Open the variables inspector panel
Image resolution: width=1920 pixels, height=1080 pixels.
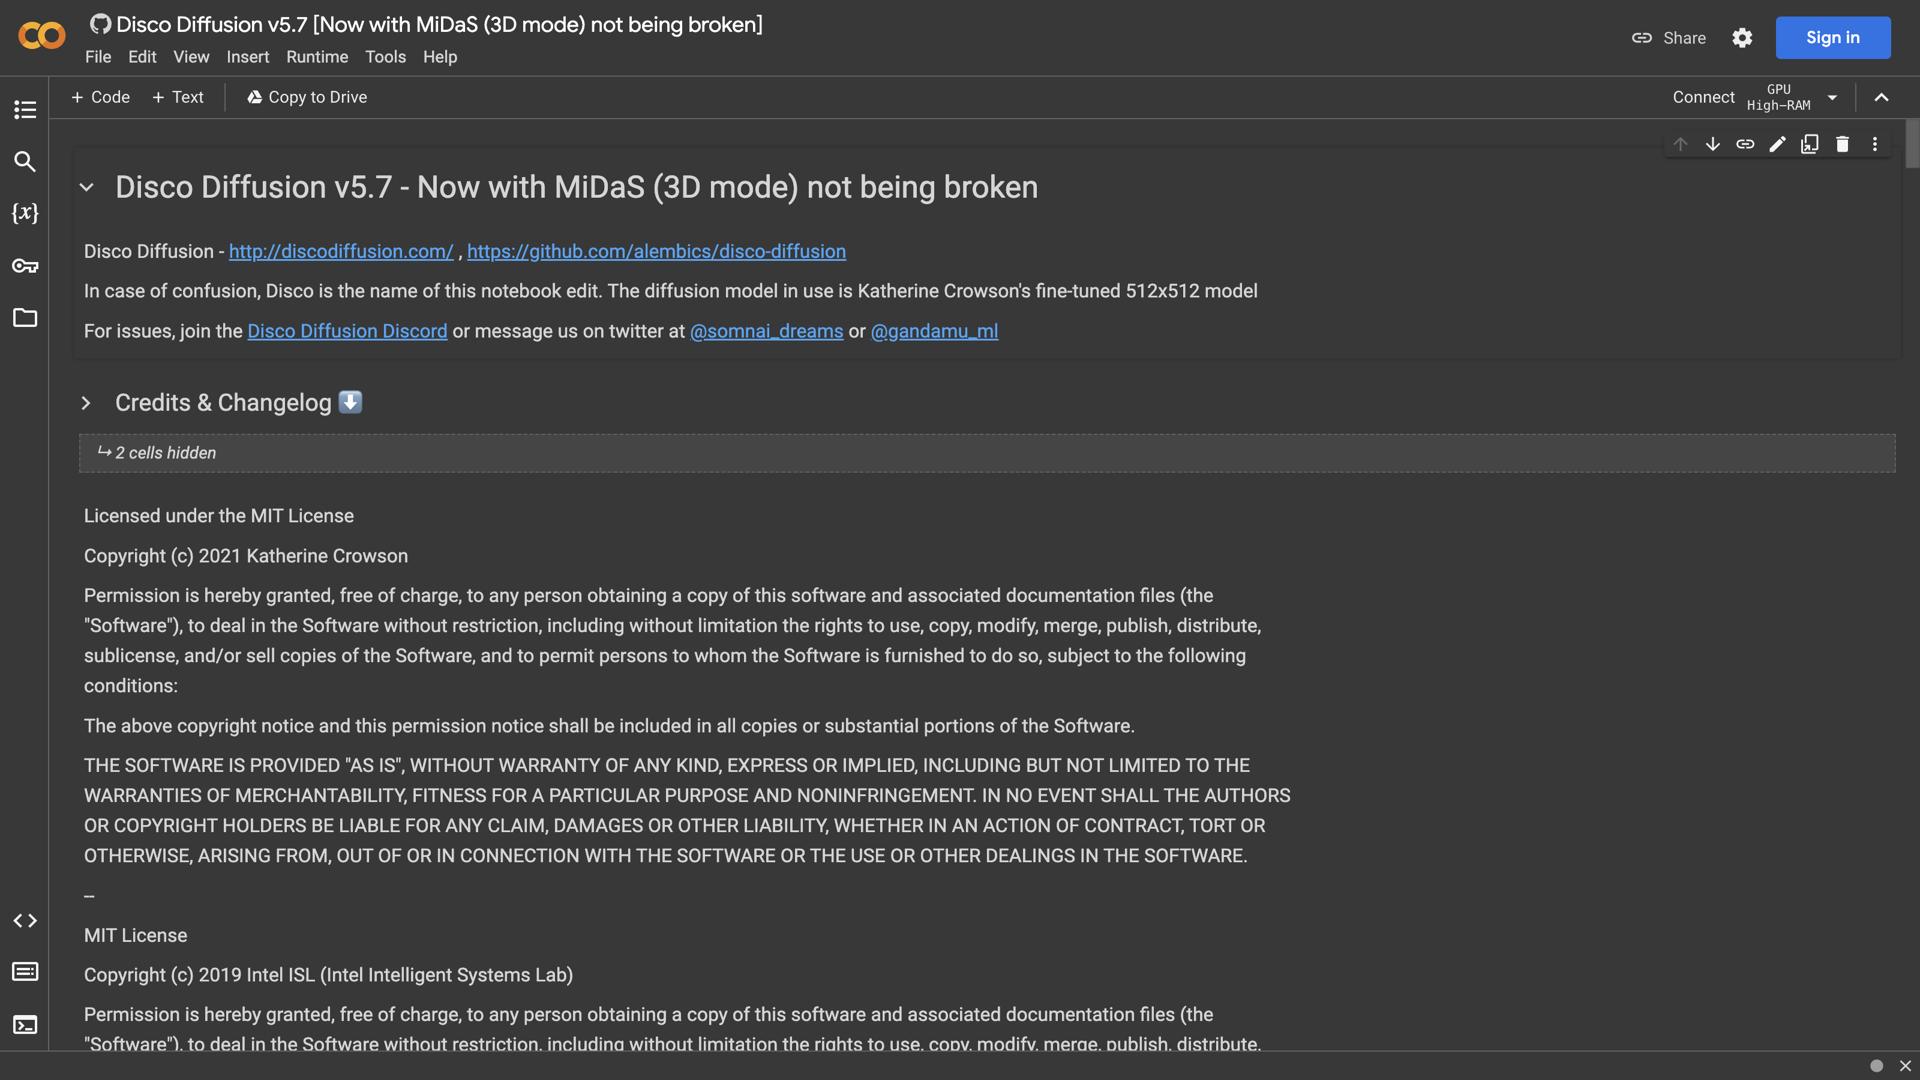(x=25, y=213)
